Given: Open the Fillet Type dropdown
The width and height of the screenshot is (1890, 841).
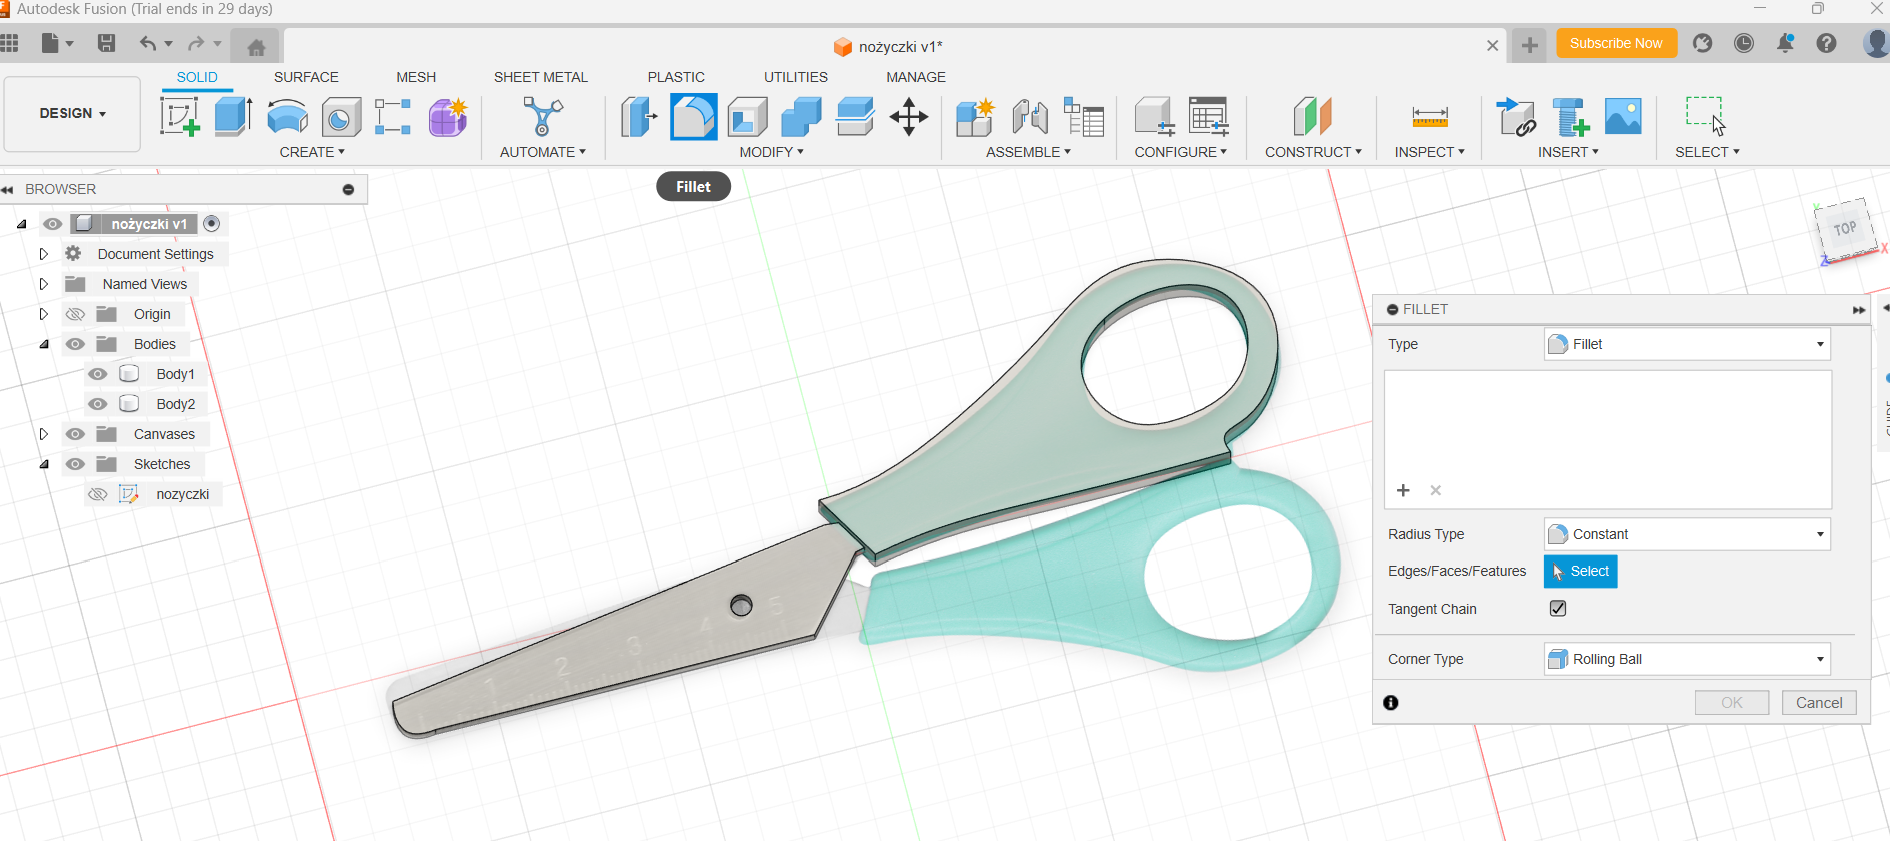Looking at the screenshot, I should point(1687,344).
